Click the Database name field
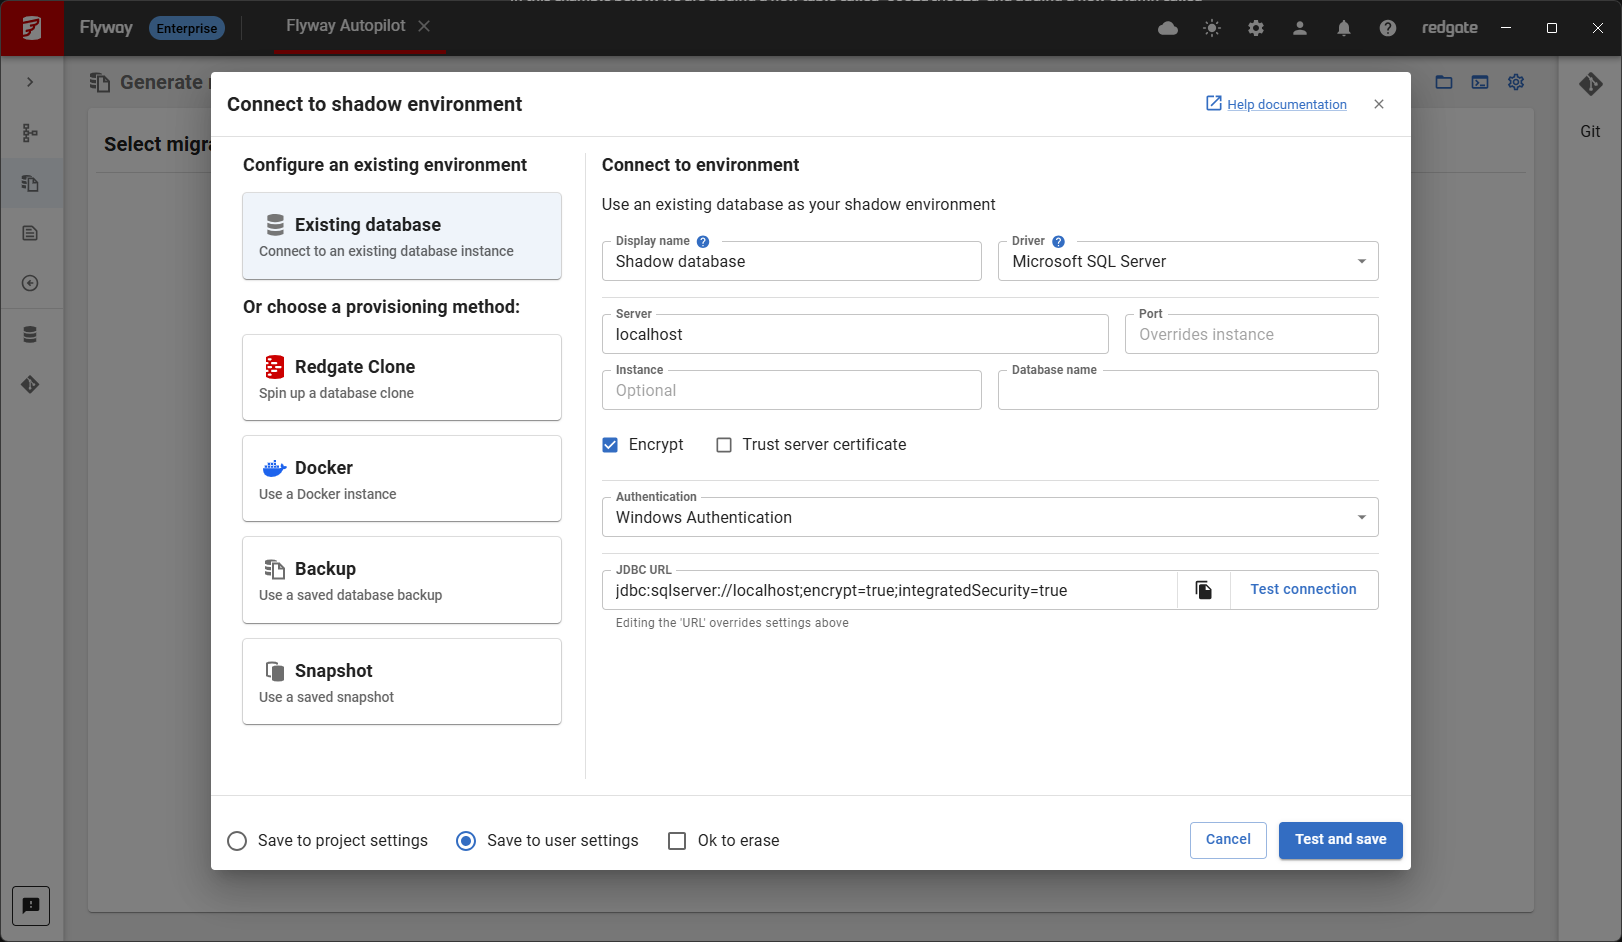 1188,390
